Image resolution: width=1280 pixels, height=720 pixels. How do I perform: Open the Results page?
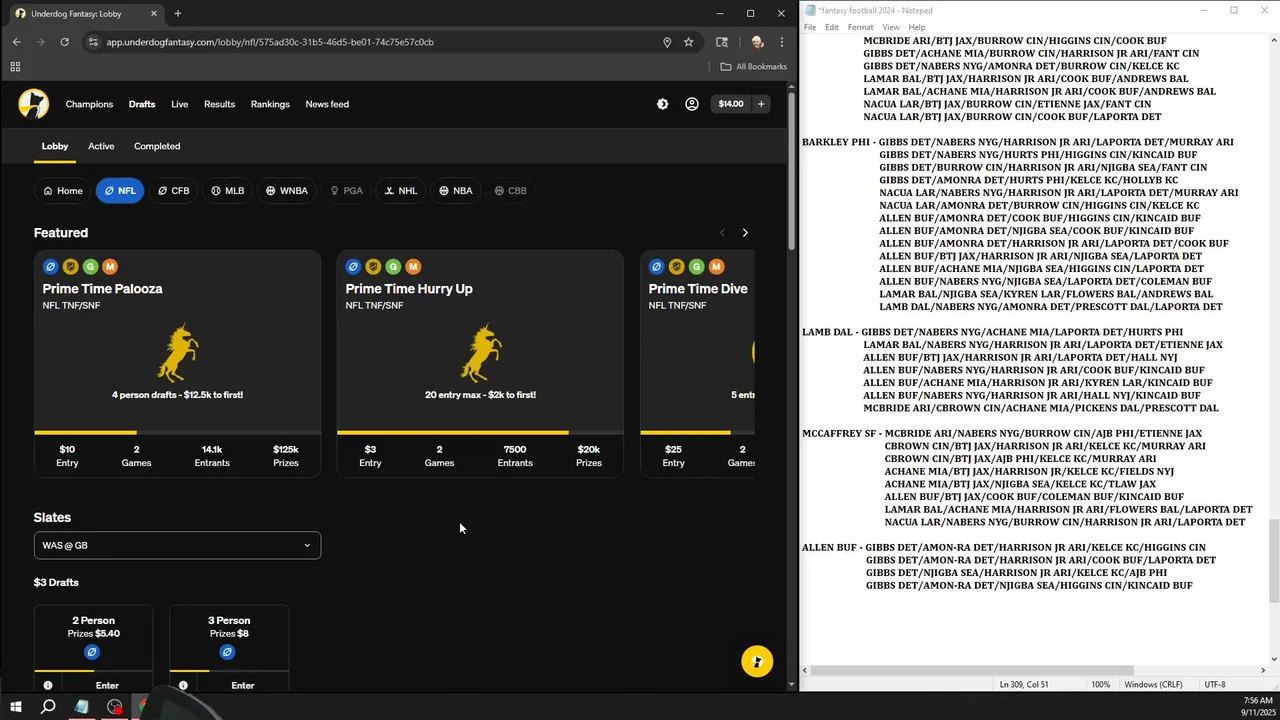click(x=219, y=104)
